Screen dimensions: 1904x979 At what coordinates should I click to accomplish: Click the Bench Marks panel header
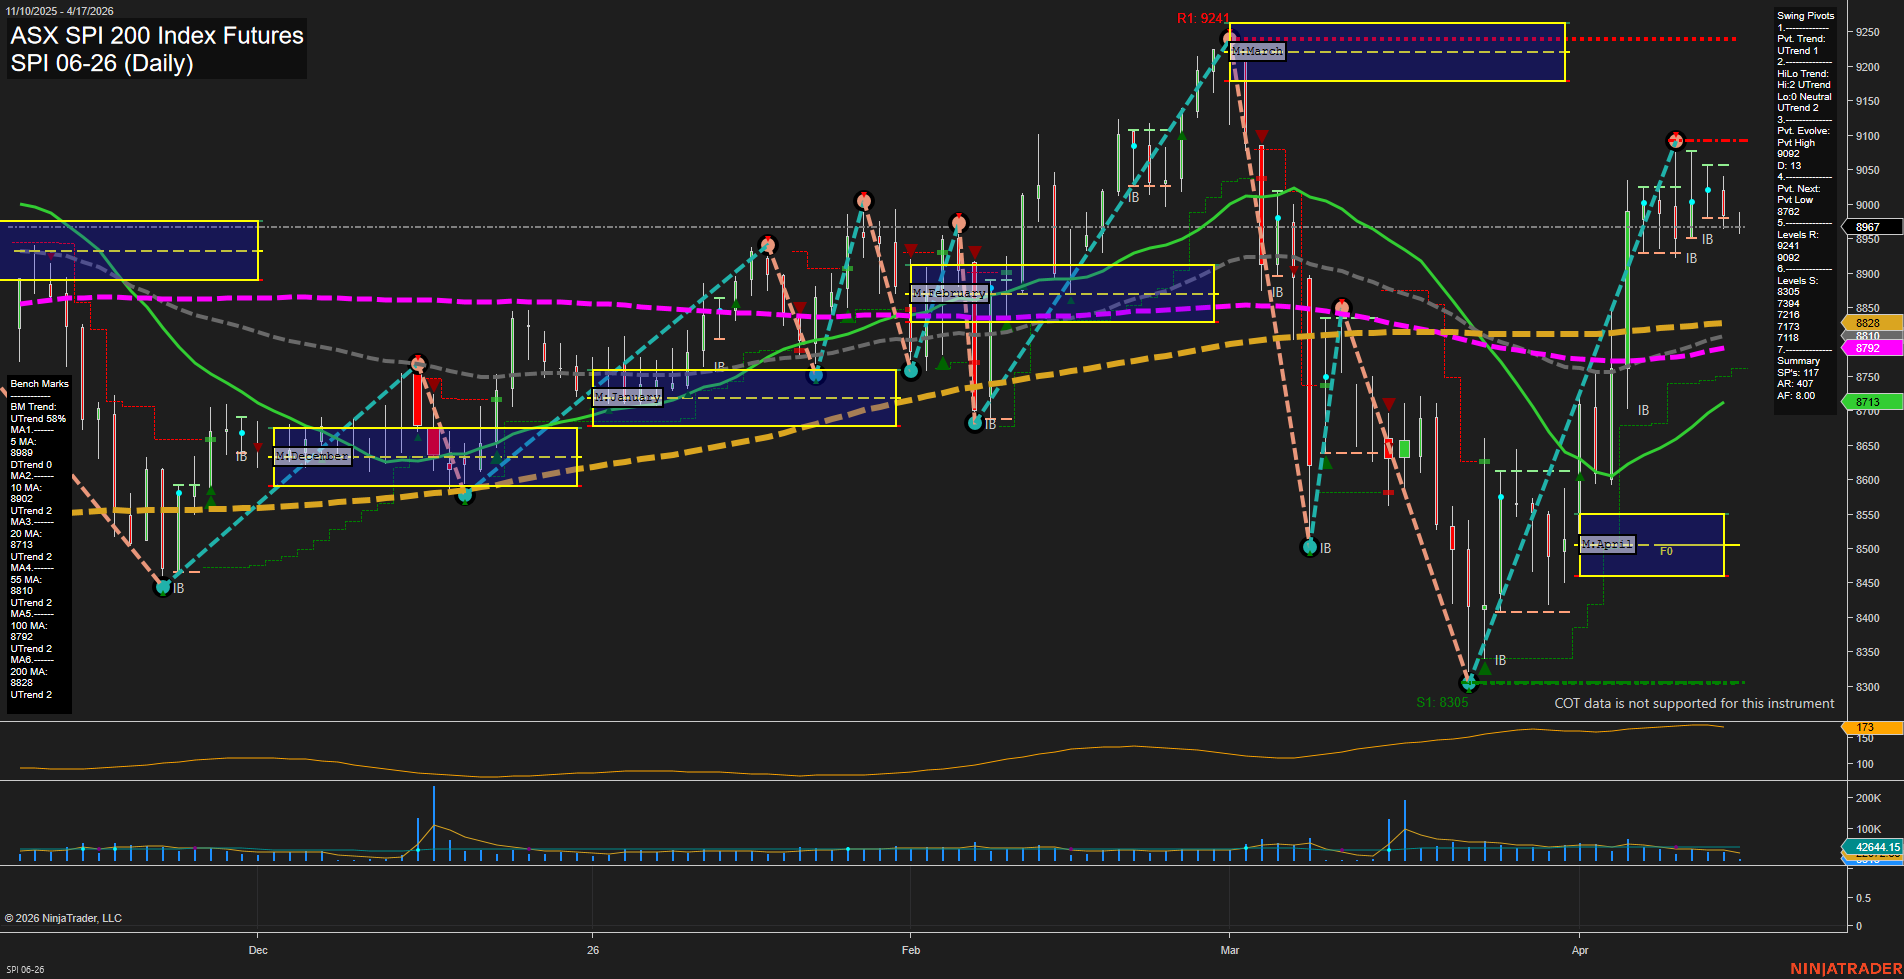[x=40, y=384]
